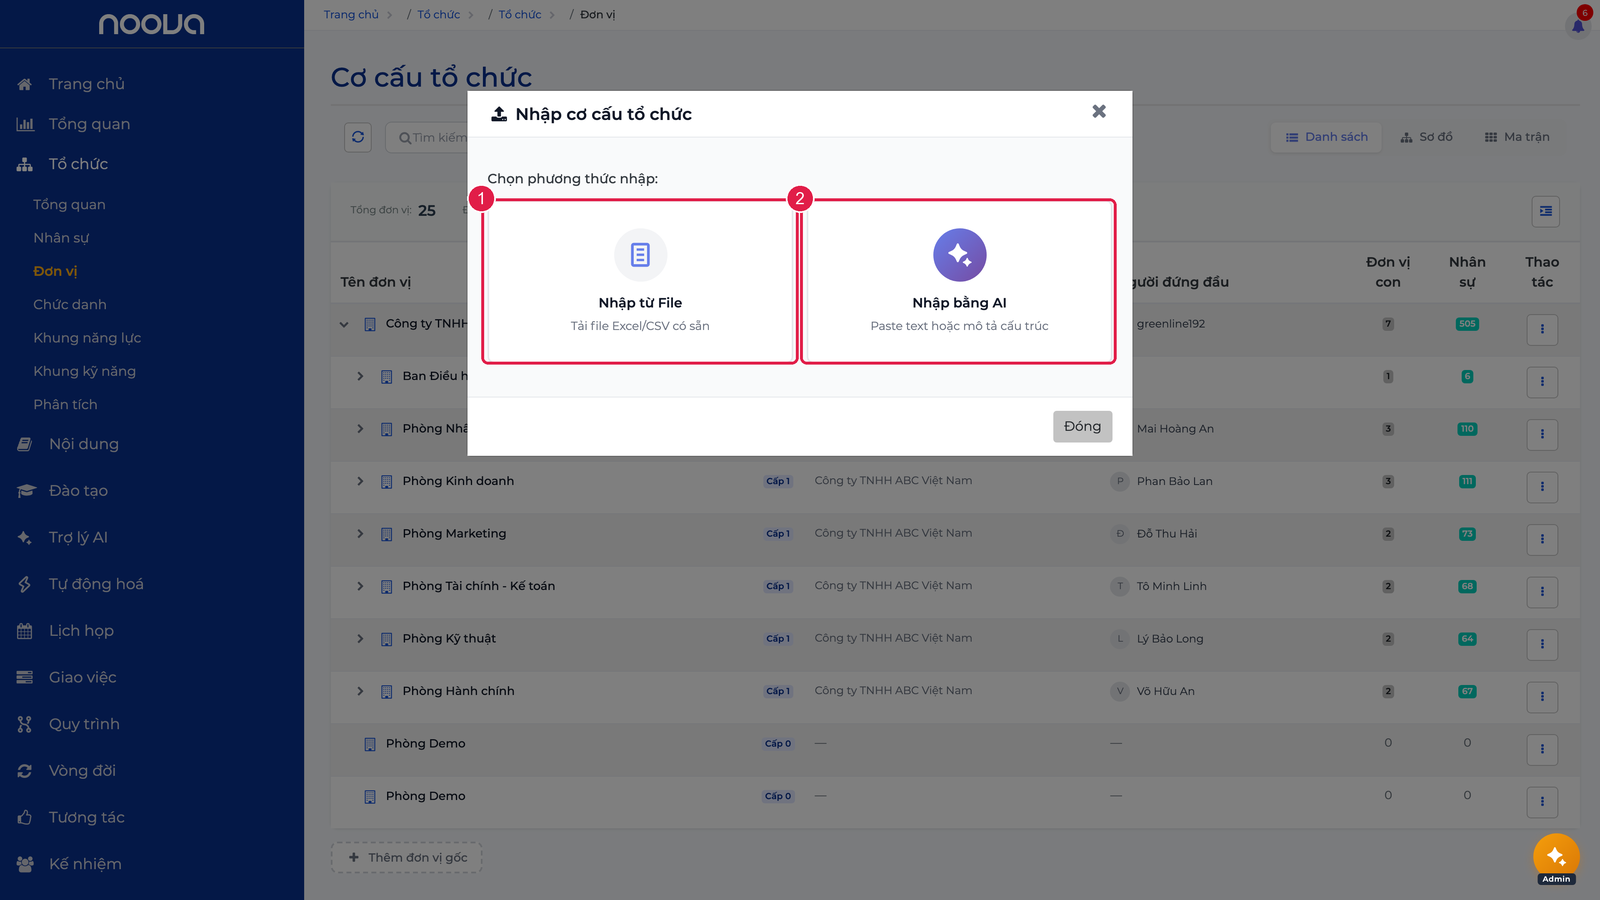Image resolution: width=1600 pixels, height=900 pixels.
Task: Choose the Nhập từ File option title
Action: pyautogui.click(x=640, y=303)
